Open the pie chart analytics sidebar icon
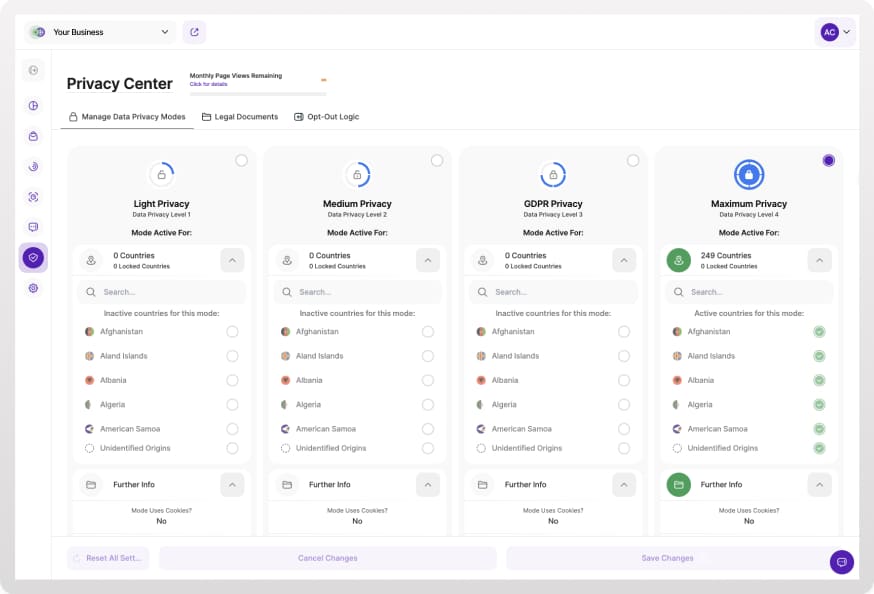The width and height of the screenshot is (874, 594). click(x=33, y=106)
